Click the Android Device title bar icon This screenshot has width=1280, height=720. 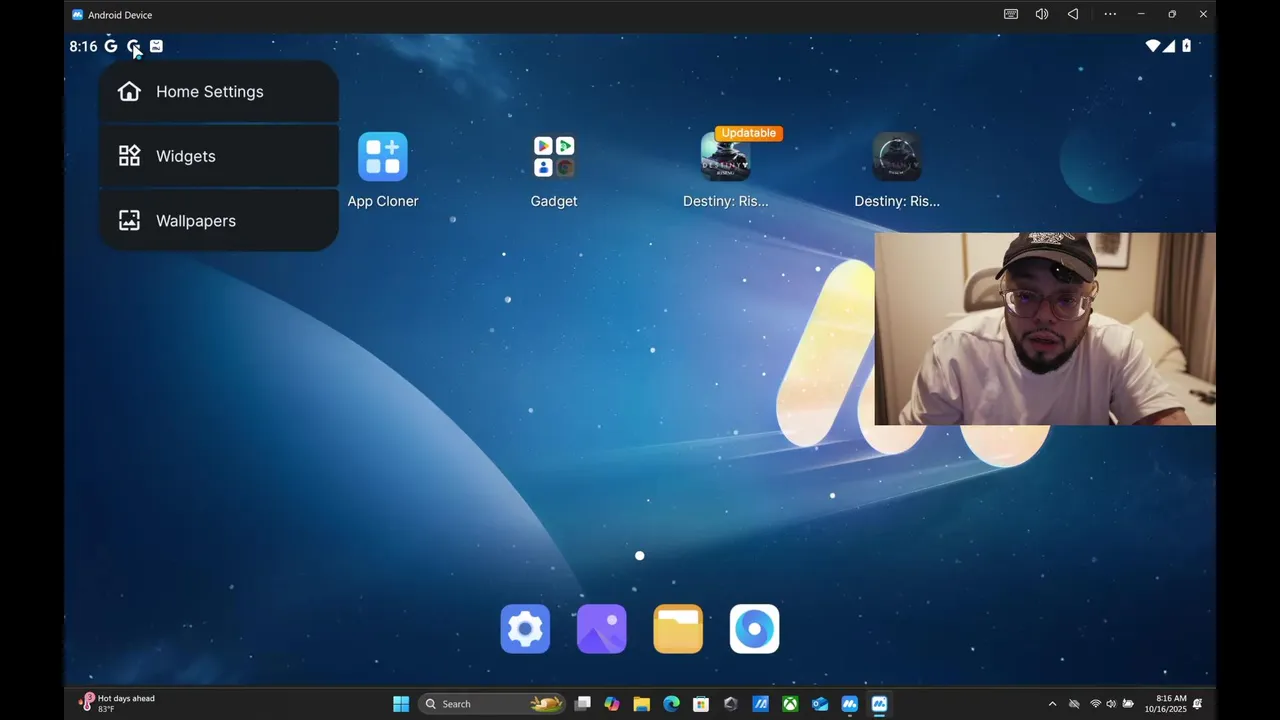click(77, 14)
